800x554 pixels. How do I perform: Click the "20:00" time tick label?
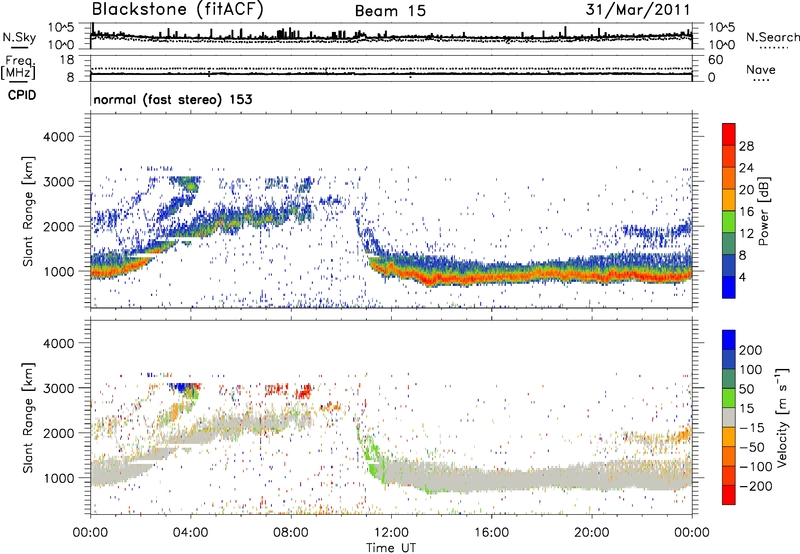coord(591,533)
